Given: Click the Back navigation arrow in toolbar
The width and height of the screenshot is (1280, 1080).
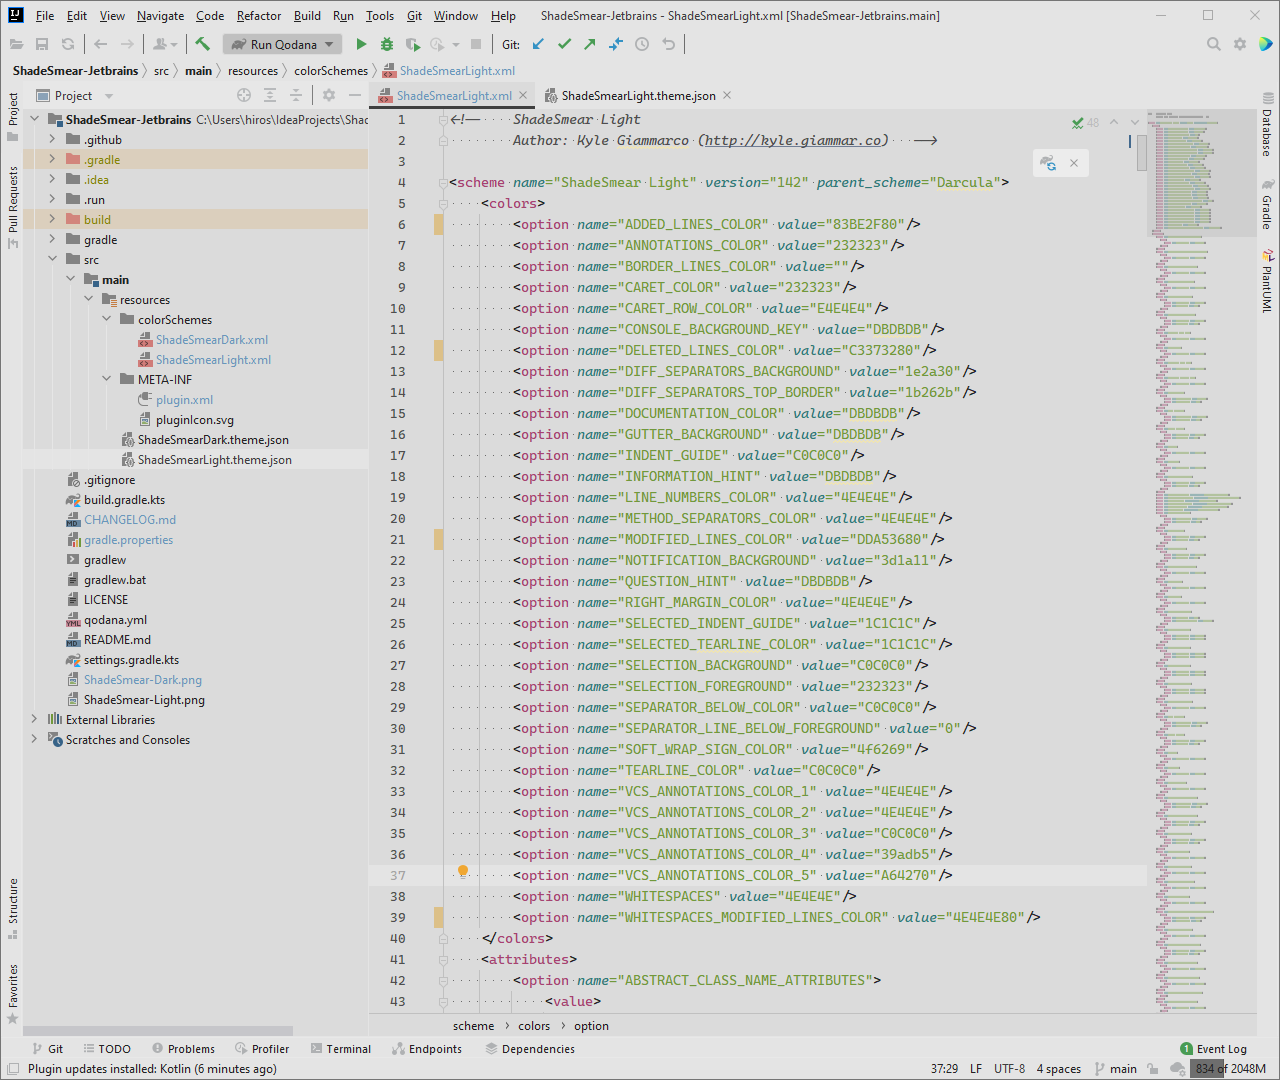Looking at the screenshot, I should (100, 44).
